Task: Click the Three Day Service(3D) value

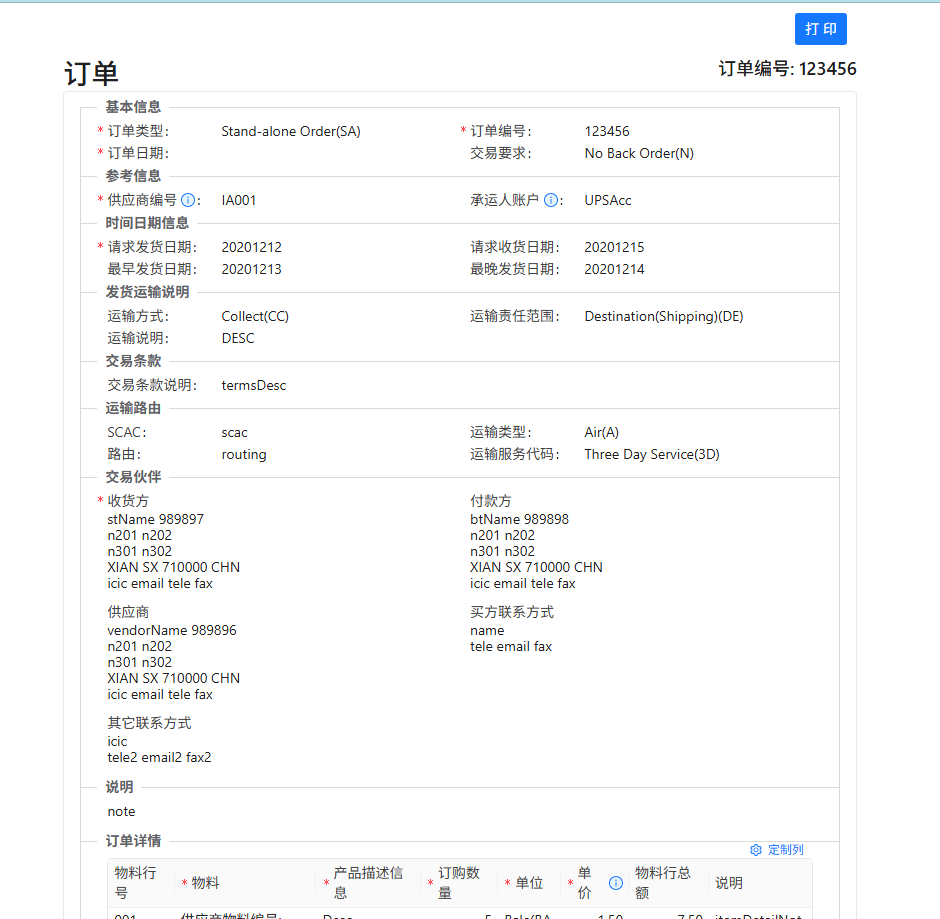Action: [652, 454]
